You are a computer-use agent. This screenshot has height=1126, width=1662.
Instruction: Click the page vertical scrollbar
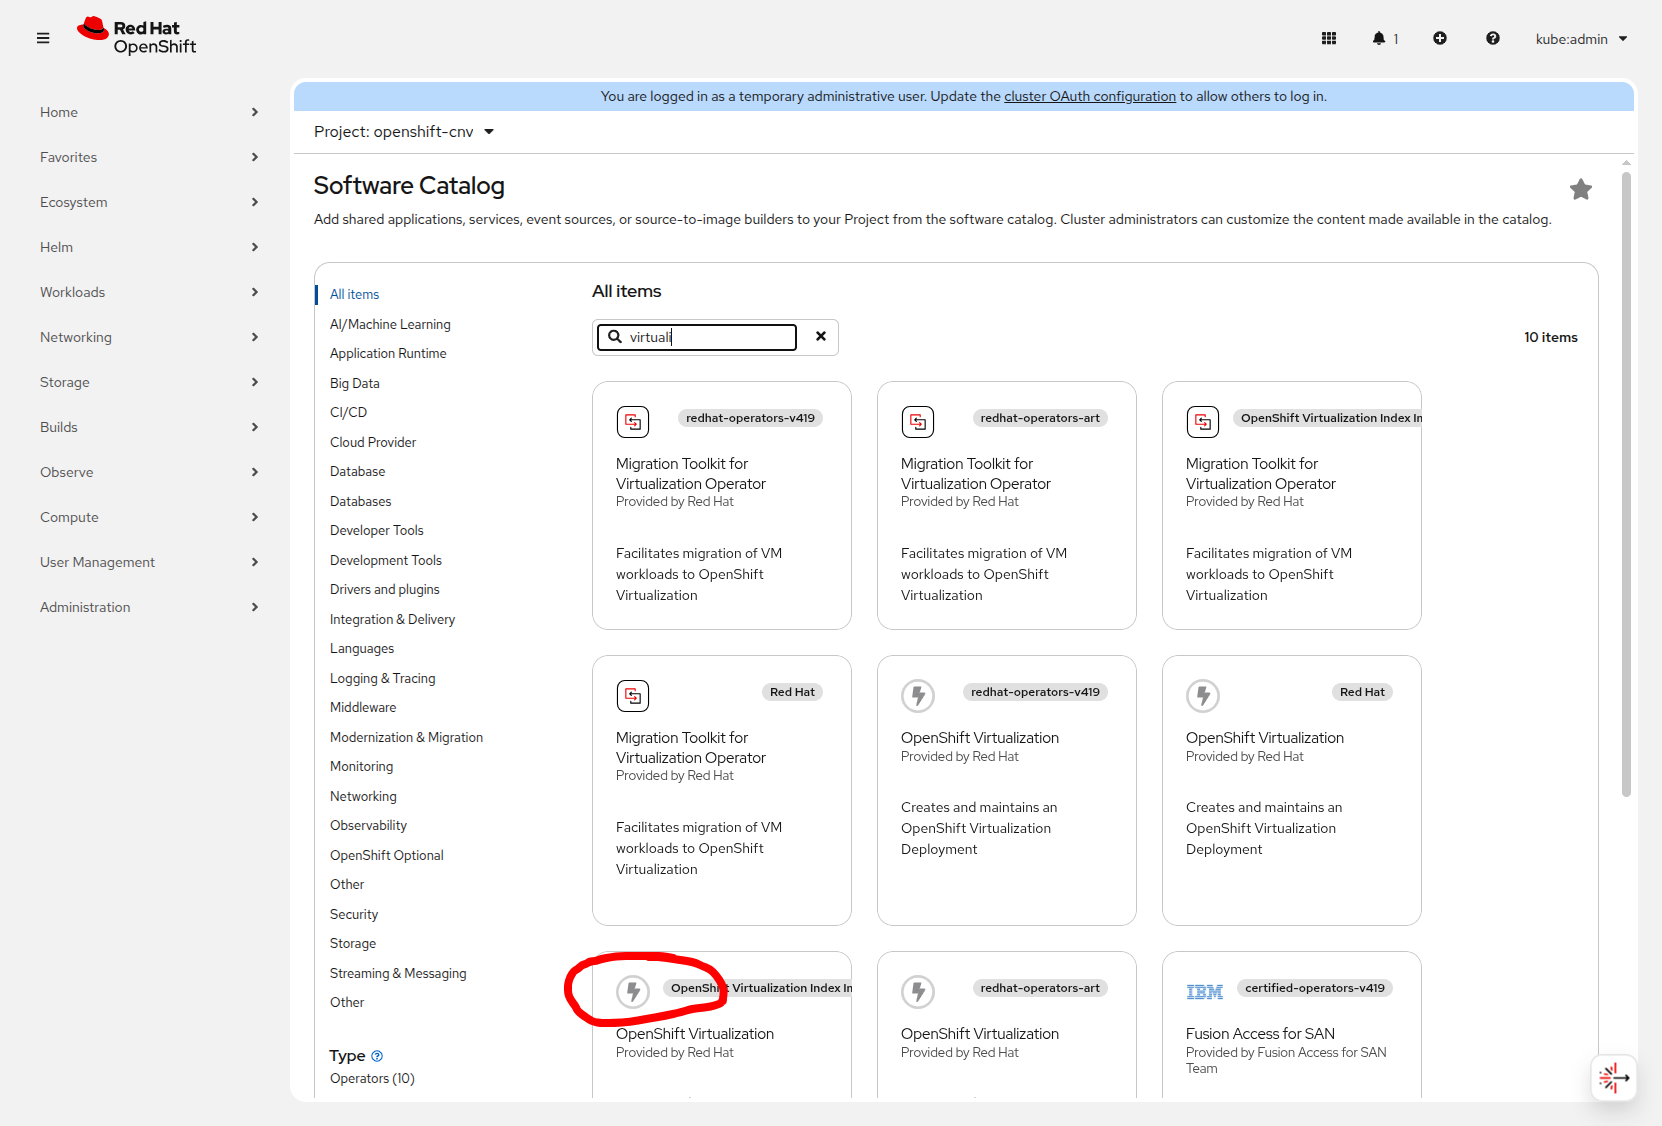click(x=1626, y=484)
